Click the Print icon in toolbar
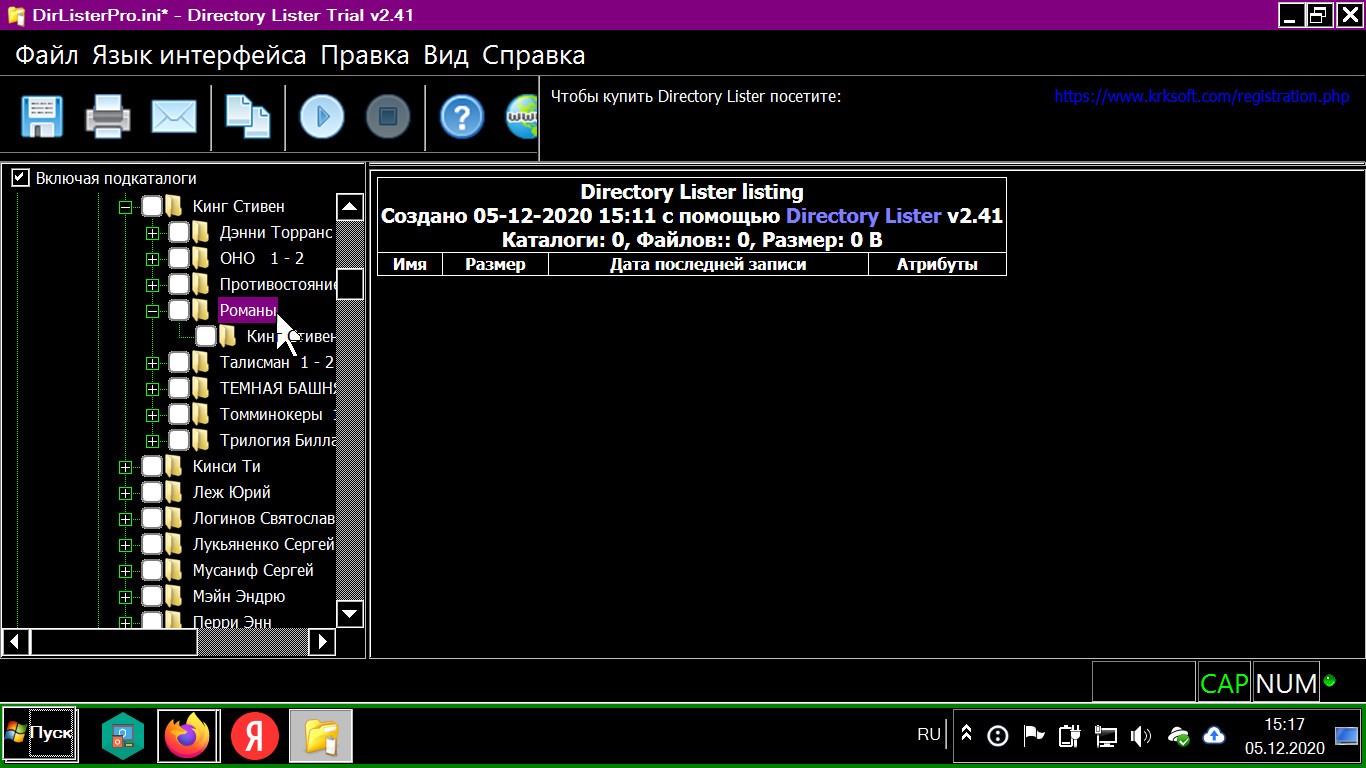The height and width of the screenshot is (768, 1366). (x=108, y=117)
